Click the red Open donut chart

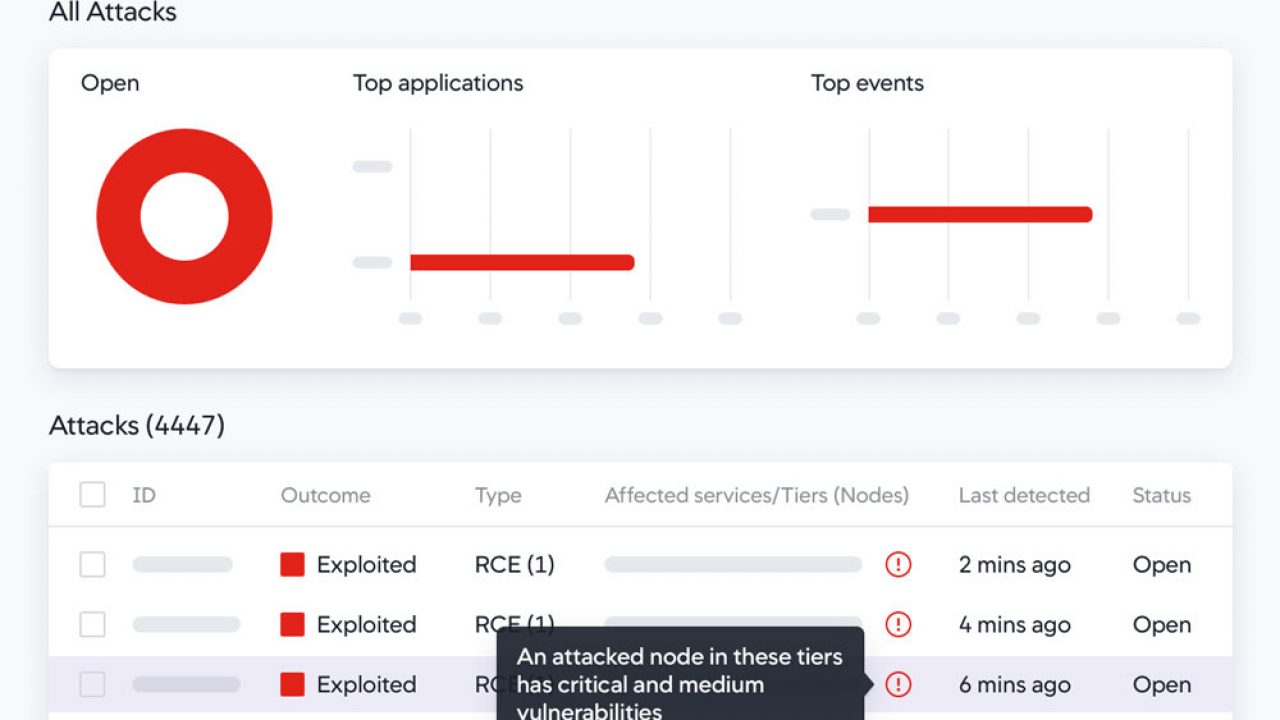coord(184,216)
